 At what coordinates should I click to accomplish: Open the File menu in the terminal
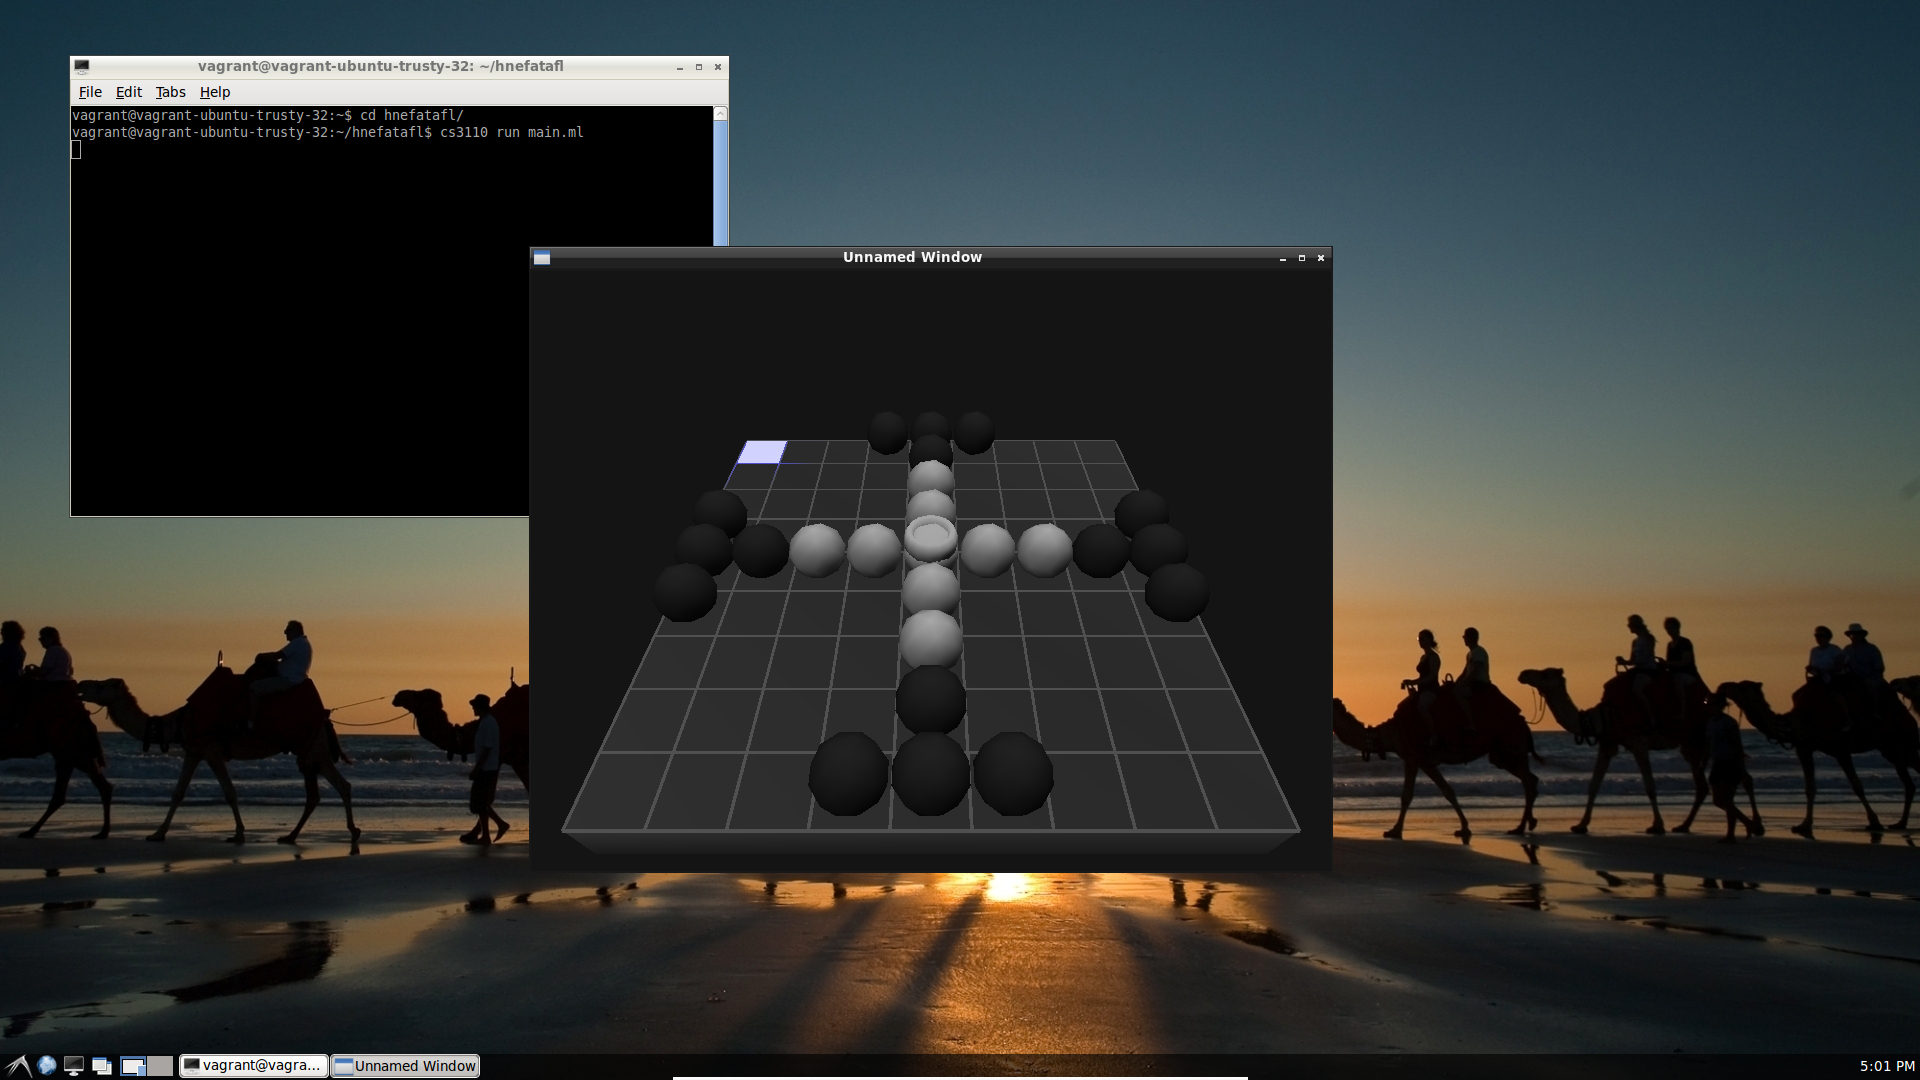[x=90, y=92]
